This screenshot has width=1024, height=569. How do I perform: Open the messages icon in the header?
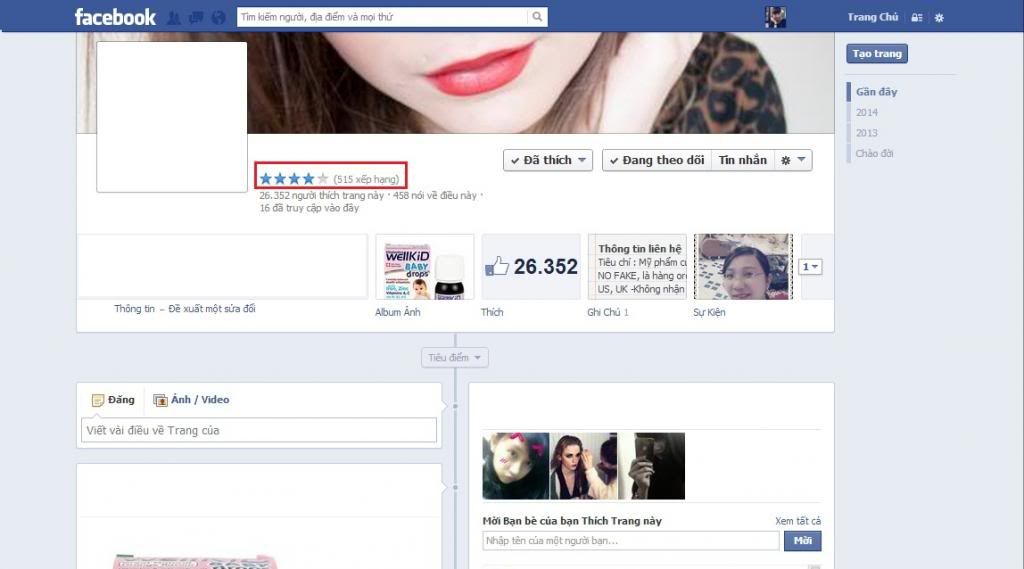point(196,17)
